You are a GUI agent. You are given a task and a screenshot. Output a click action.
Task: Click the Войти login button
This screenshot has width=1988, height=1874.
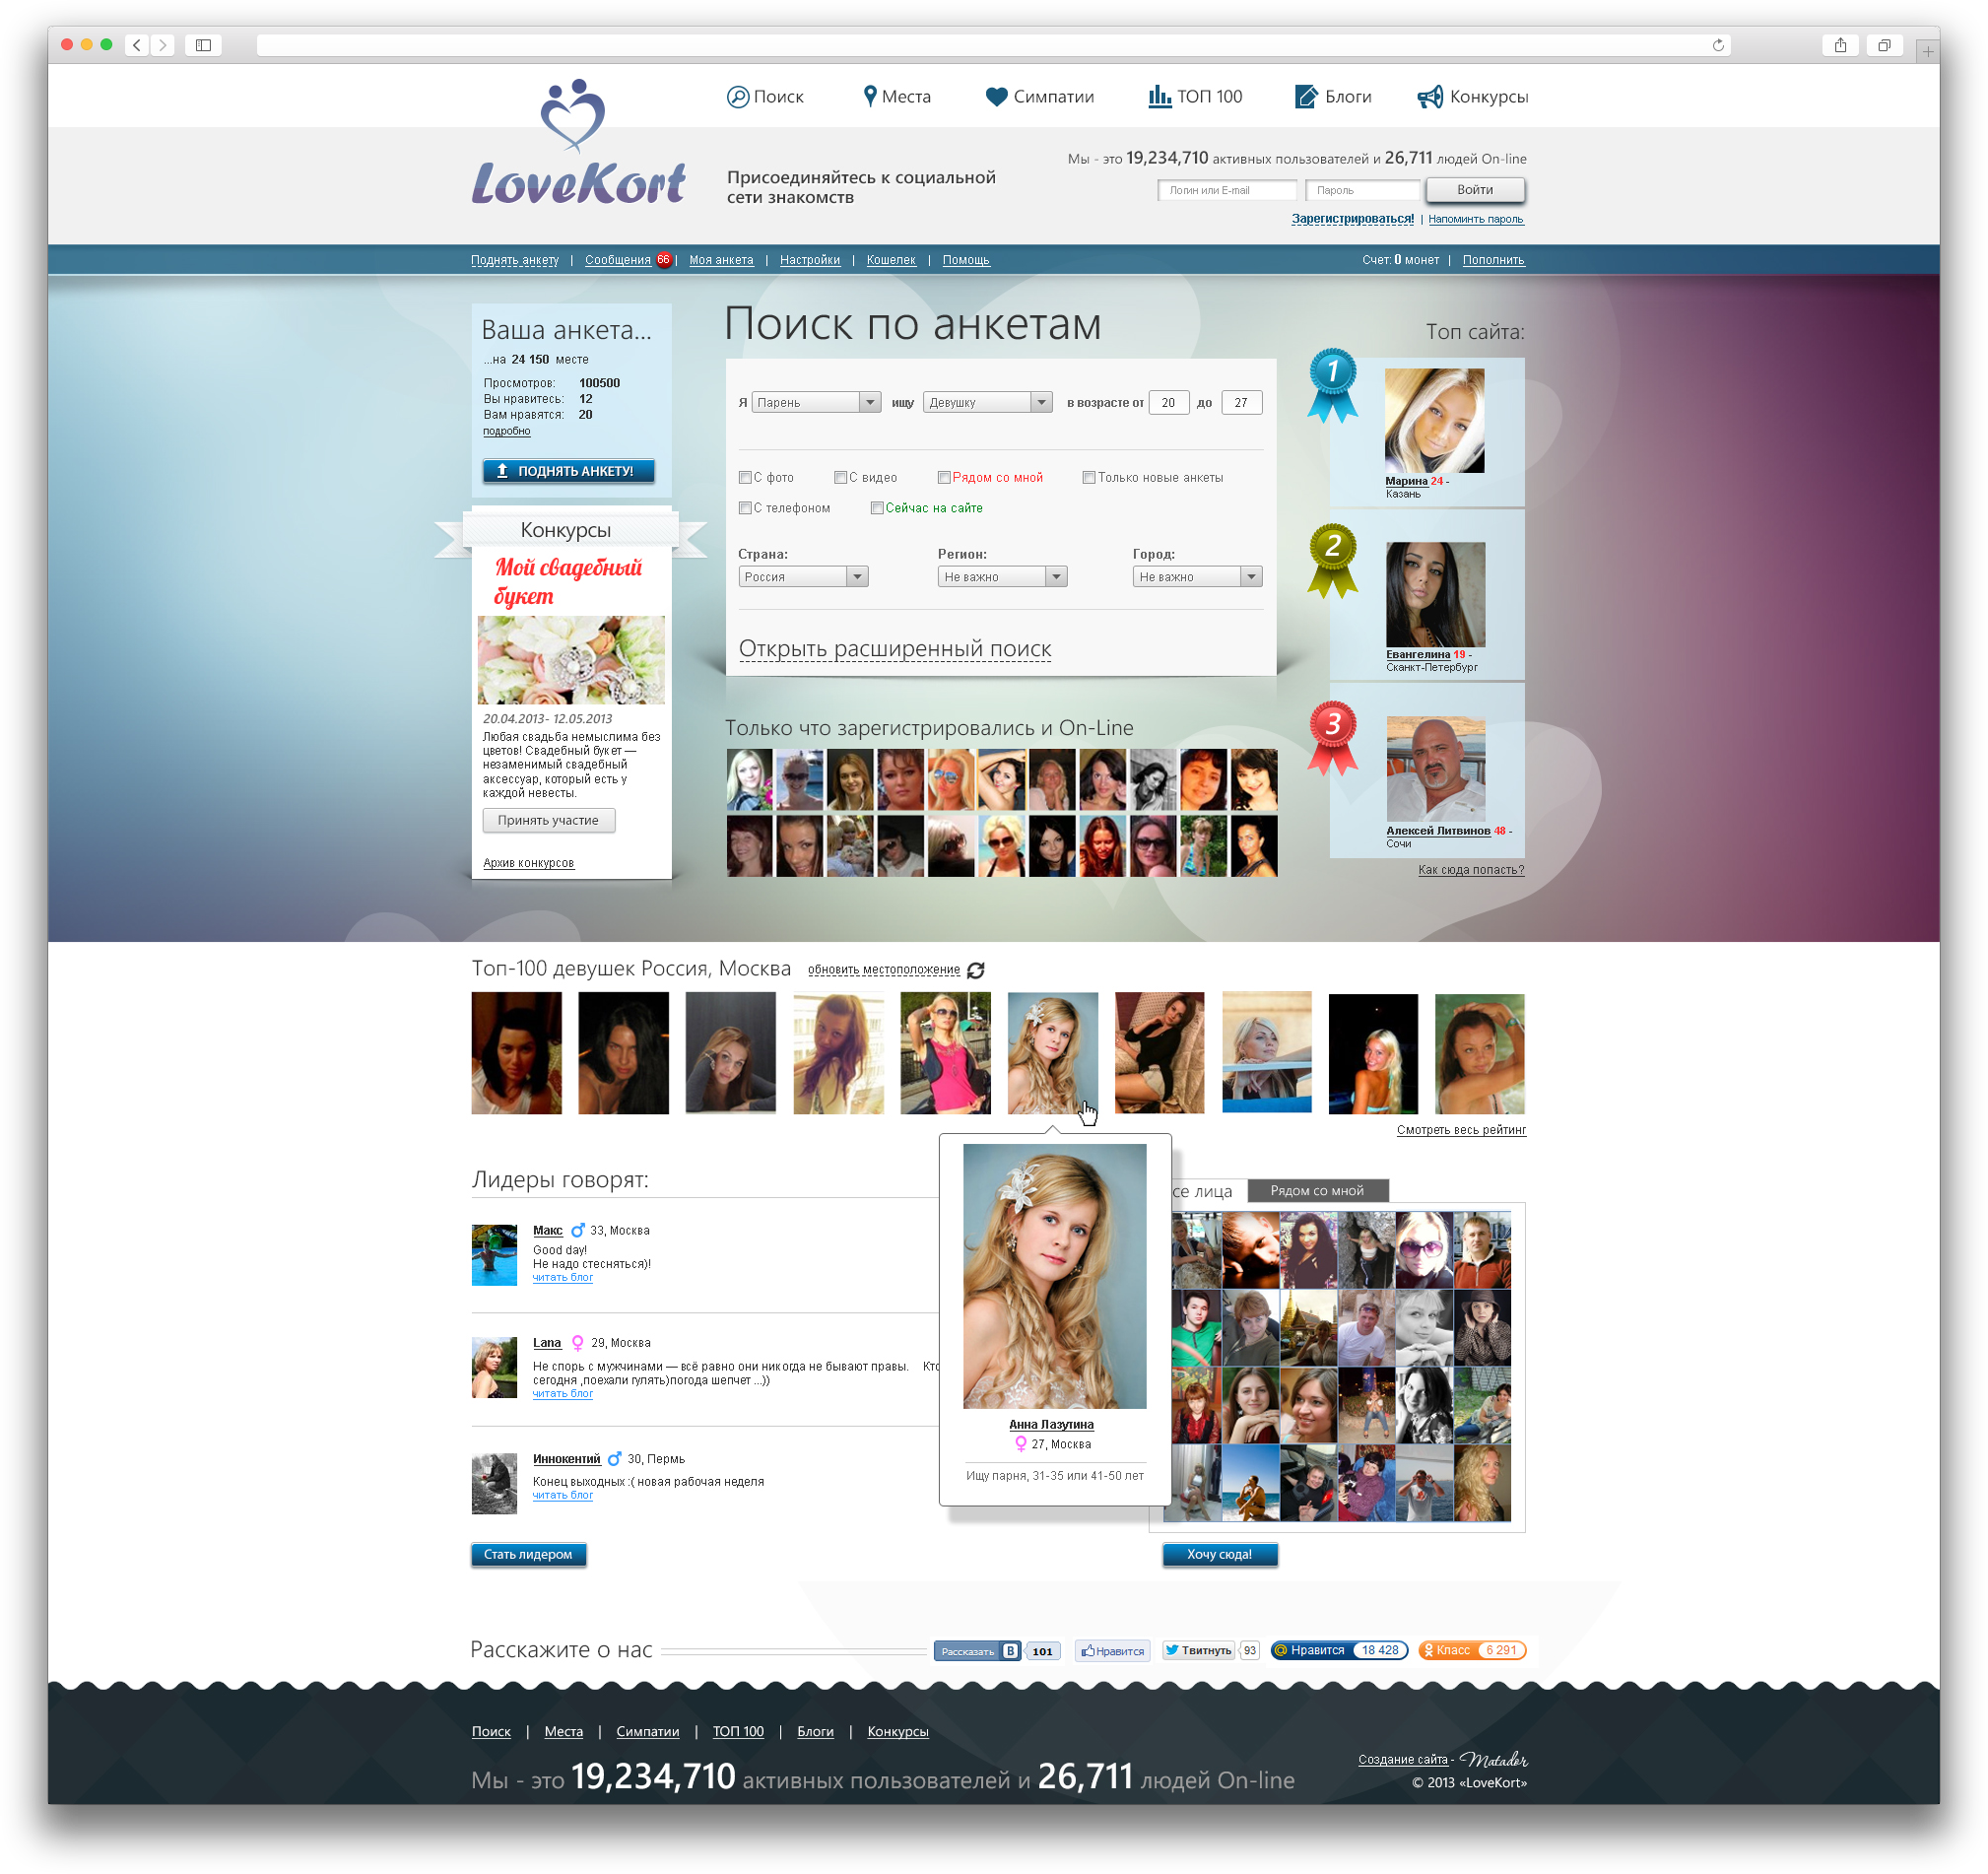click(x=1475, y=190)
